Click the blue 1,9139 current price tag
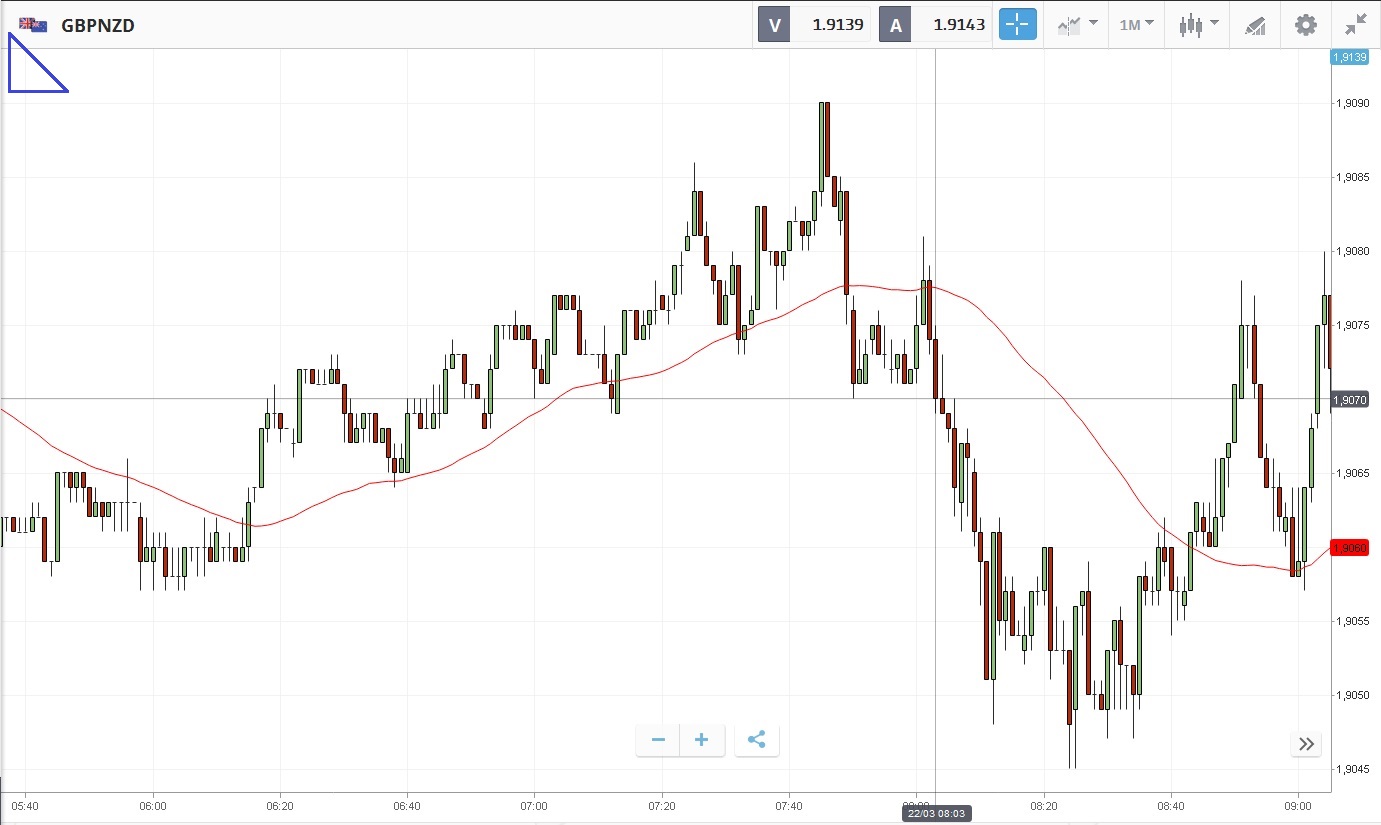1381x825 pixels. pyautogui.click(x=1349, y=57)
